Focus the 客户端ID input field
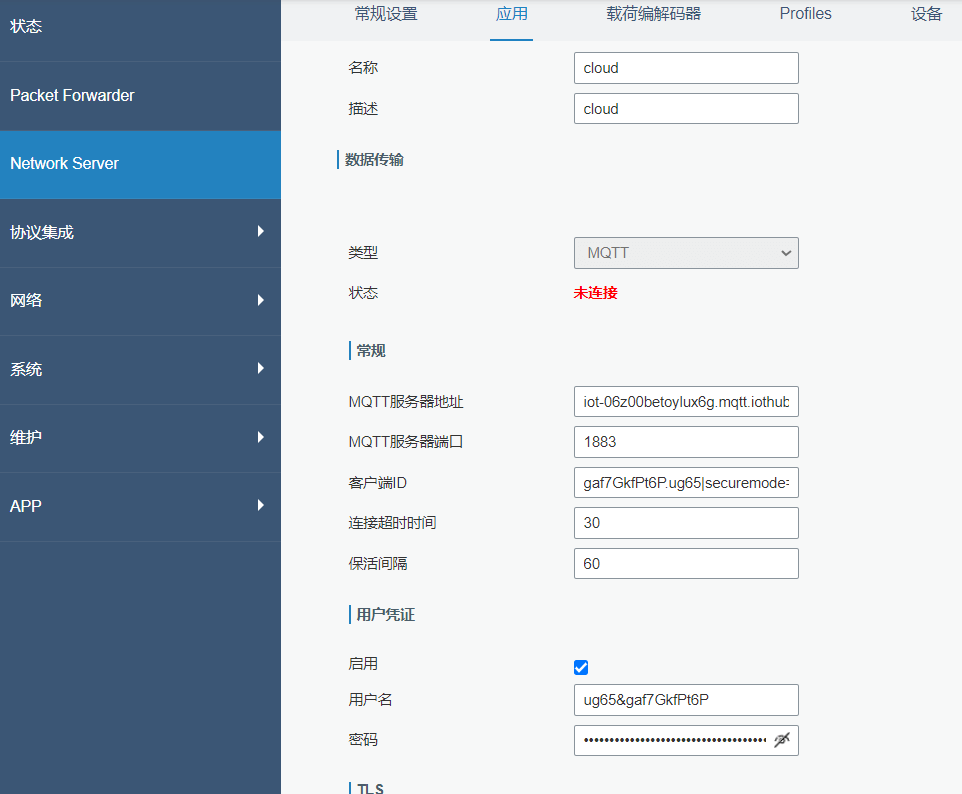This screenshot has height=794, width=962. click(x=686, y=483)
